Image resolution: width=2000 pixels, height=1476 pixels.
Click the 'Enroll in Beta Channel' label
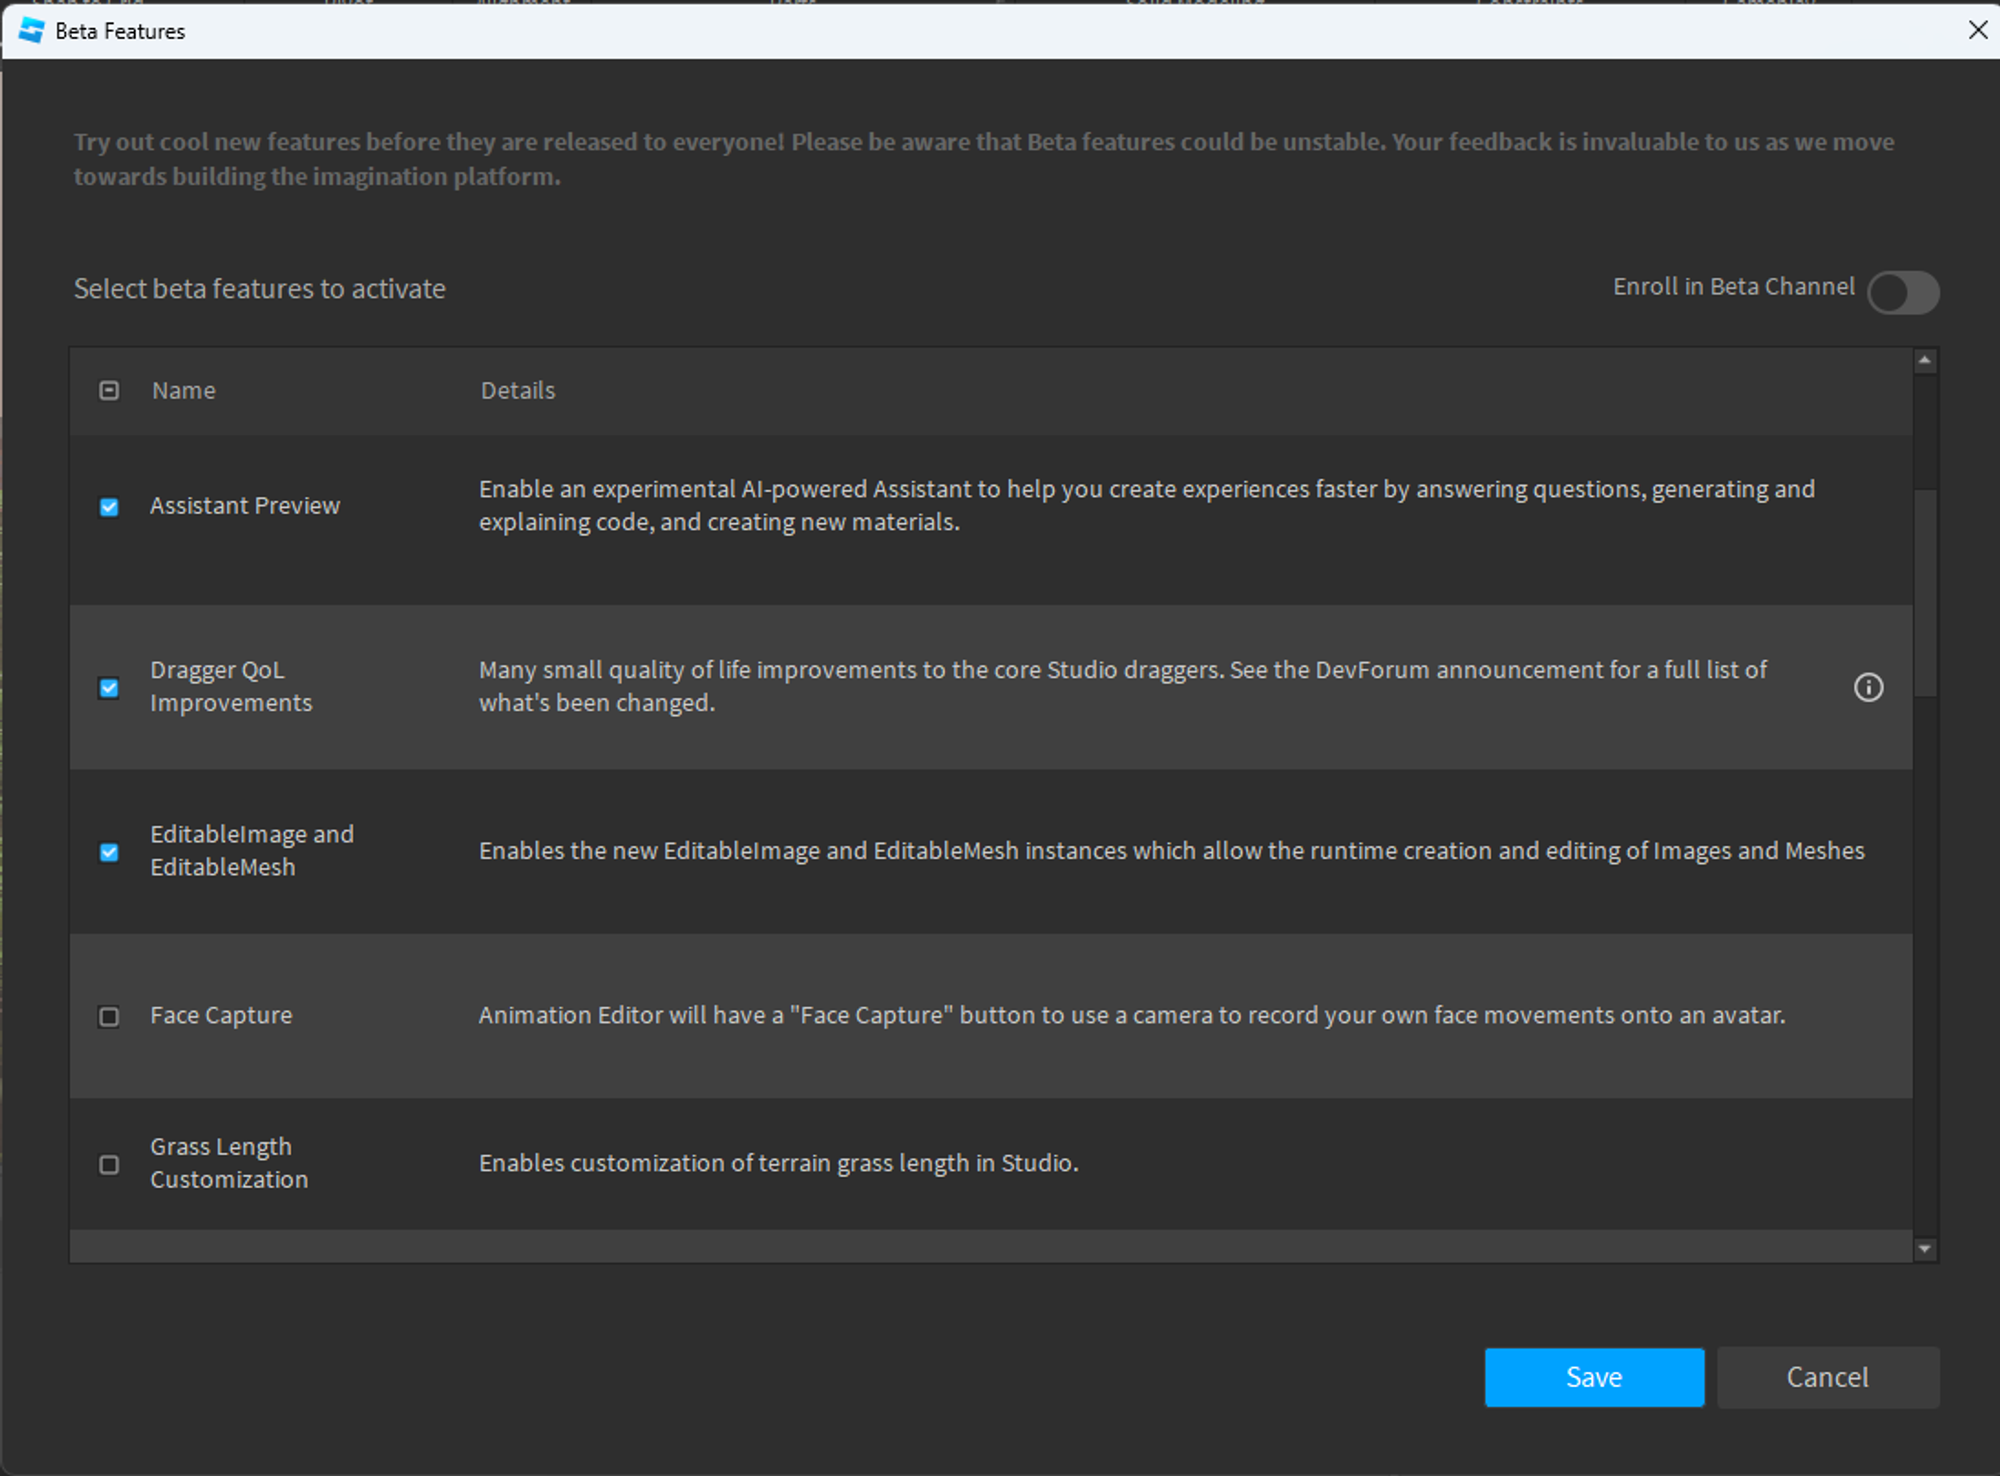(1733, 287)
